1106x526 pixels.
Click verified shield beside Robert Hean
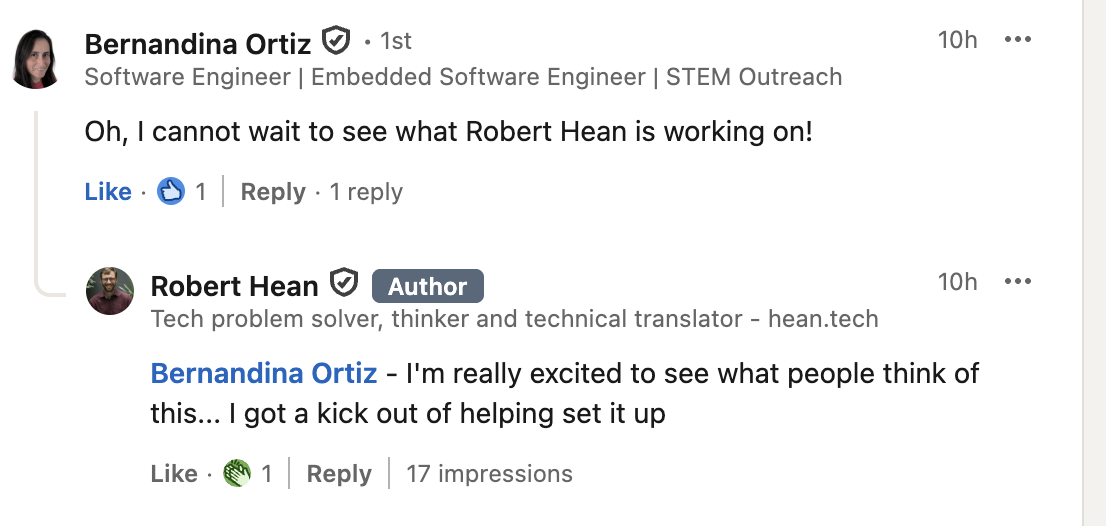tap(345, 285)
